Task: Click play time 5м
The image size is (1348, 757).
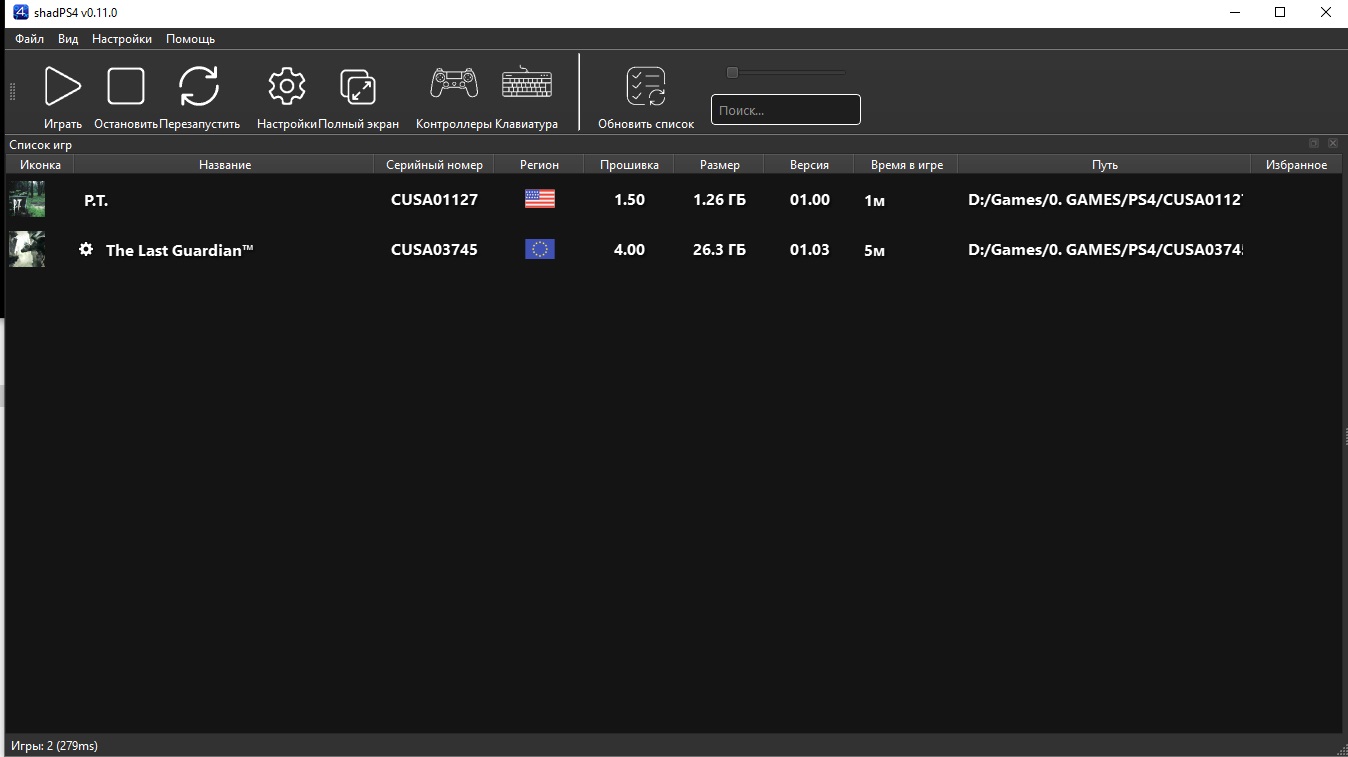Action: click(x=874, y=250)
